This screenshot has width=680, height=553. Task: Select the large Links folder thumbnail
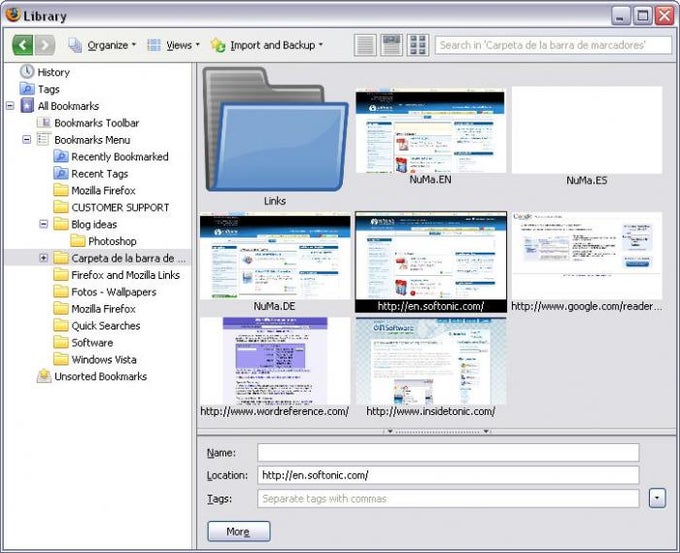click(275, 129)
